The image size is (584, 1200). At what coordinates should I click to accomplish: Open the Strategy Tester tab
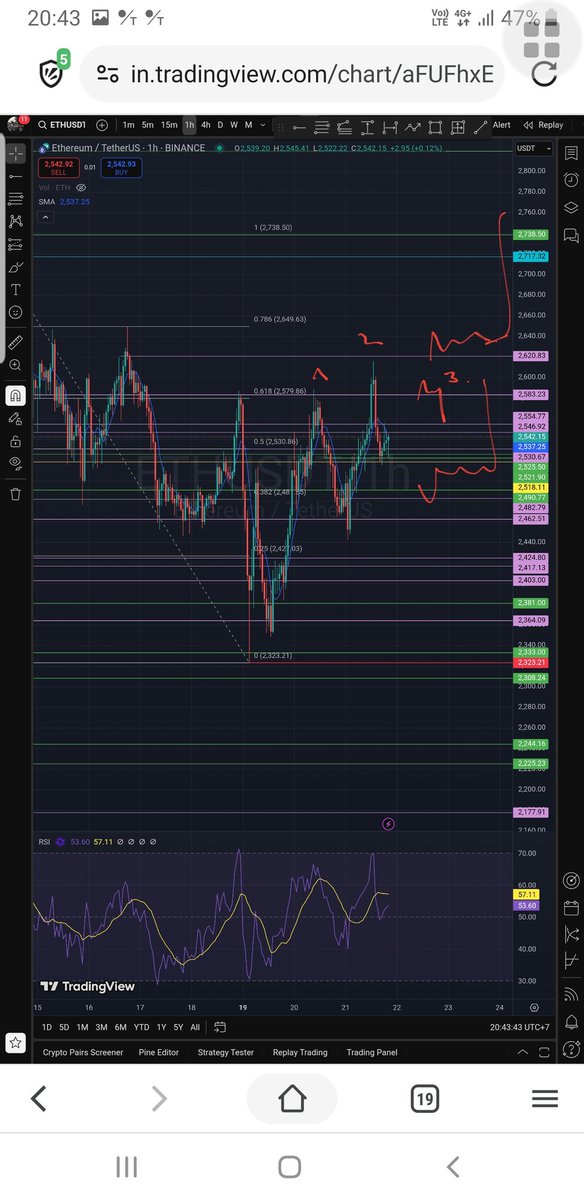coord(226,1052)
